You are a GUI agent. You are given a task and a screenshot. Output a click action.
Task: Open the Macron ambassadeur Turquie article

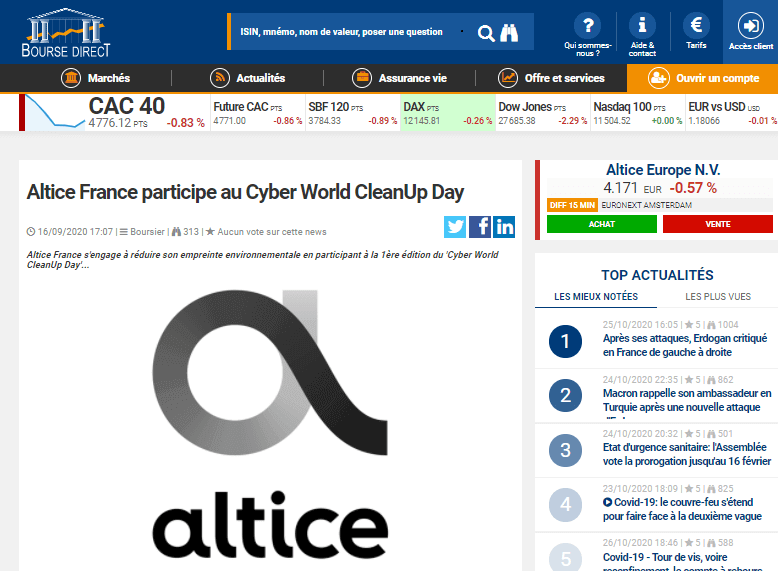click(x=687, y=400)
